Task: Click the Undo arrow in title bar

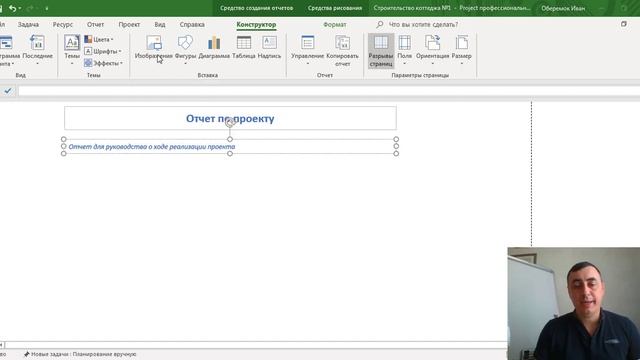Action: [x=13, y=8]
